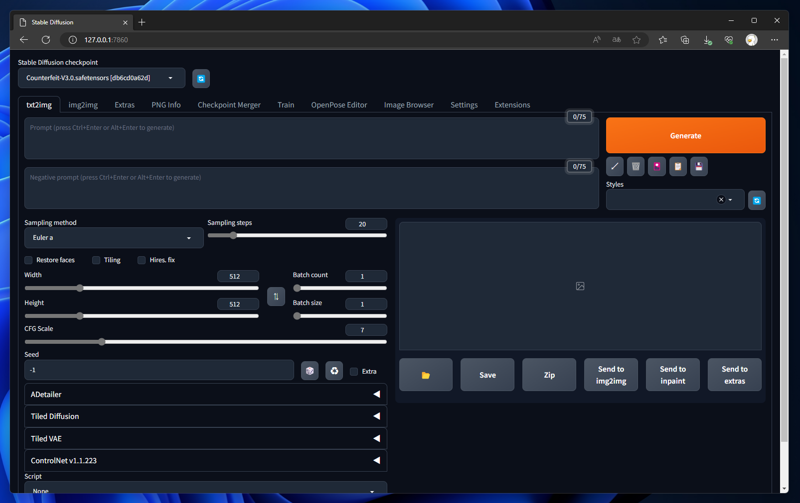Viewport: 800px width, 503px height.
Task: Click the Seed input field
Action: (159, 370)
